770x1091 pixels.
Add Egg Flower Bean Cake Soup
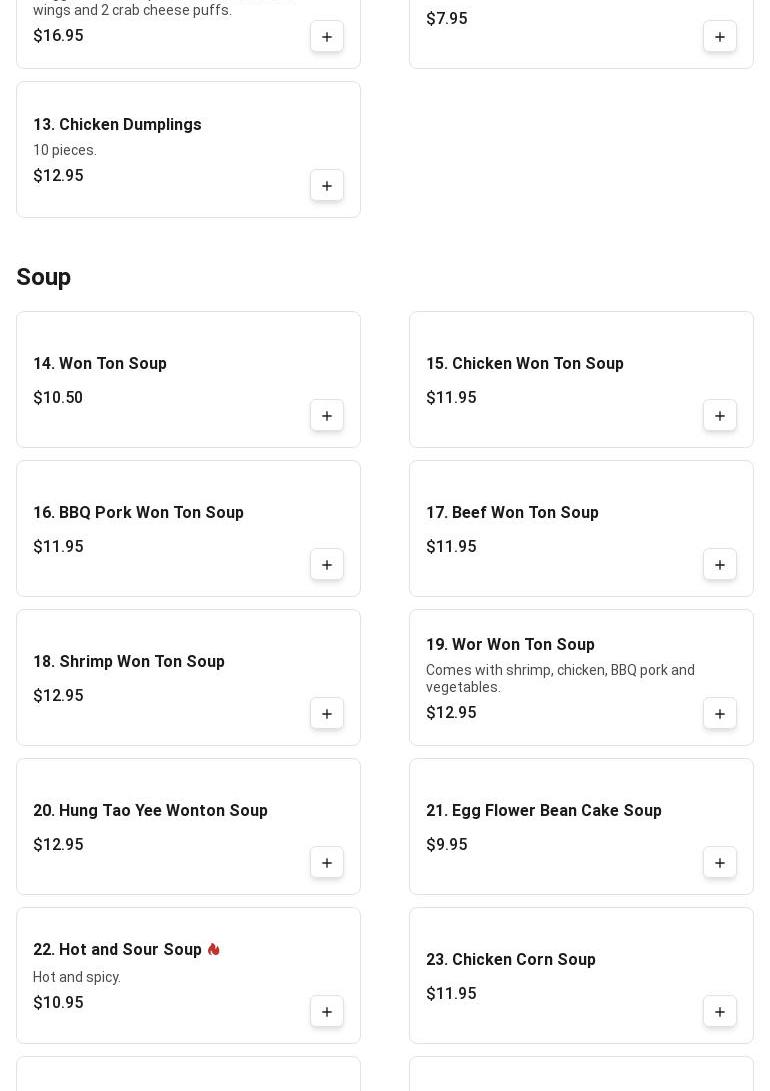720,863
